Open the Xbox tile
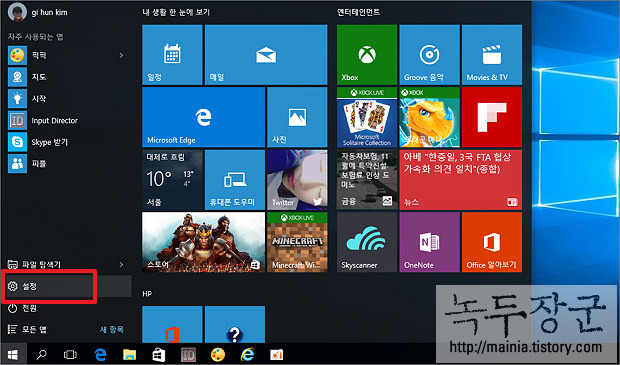The image size is (620, 365). pos(367,55)
